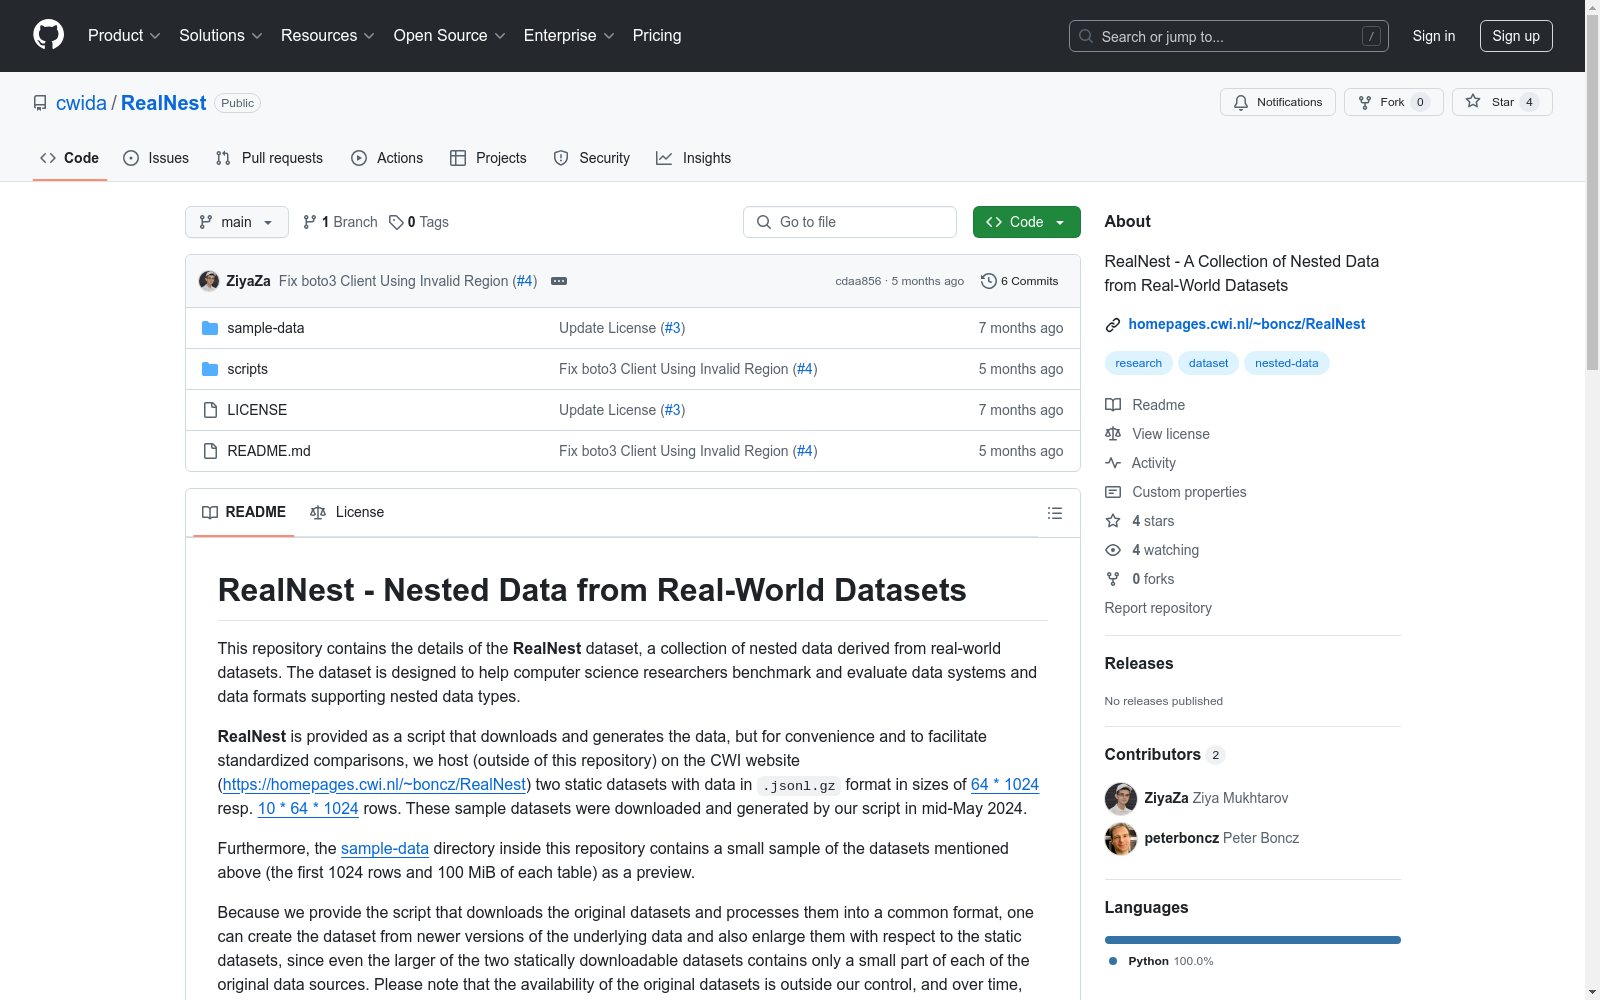This screenshot has height=1000, width=1600.
Task: Expand the Enterprise menu
Action: (569, 36)
